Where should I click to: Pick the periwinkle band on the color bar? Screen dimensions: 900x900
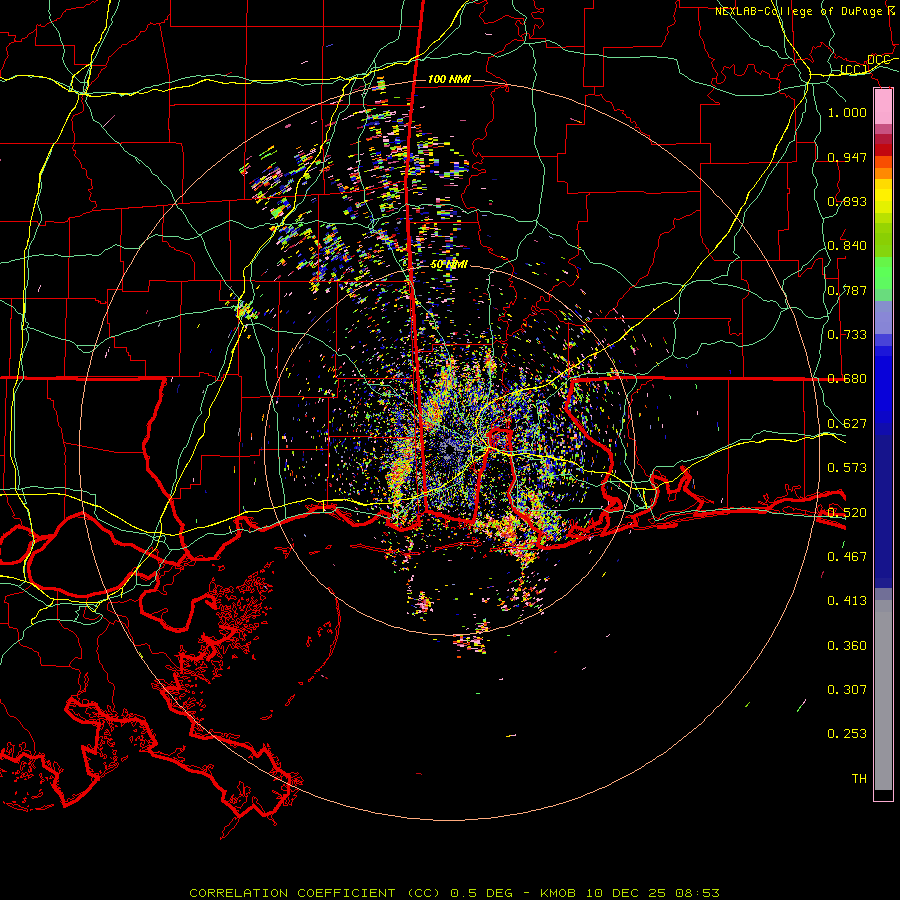pyautogui.click(x=883, y=317)
